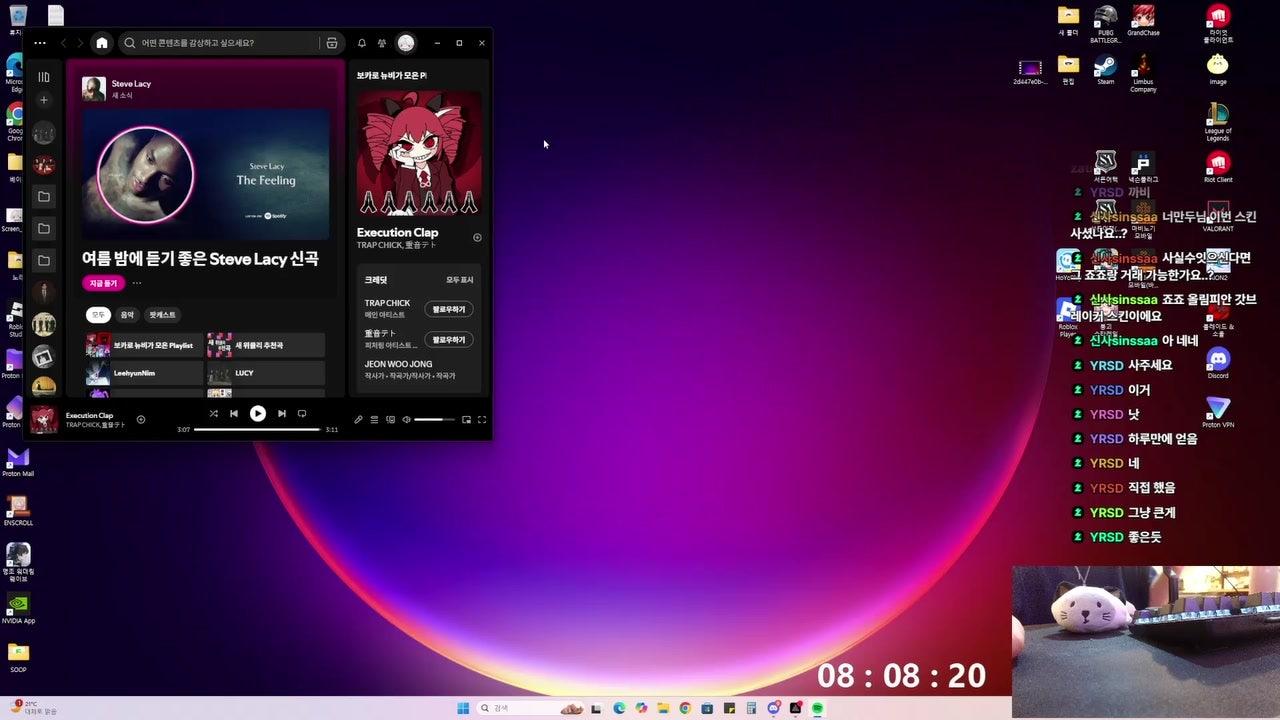
Task: Open Friend Activity icon
Action: pyautogui.click(x=382, y=43)
